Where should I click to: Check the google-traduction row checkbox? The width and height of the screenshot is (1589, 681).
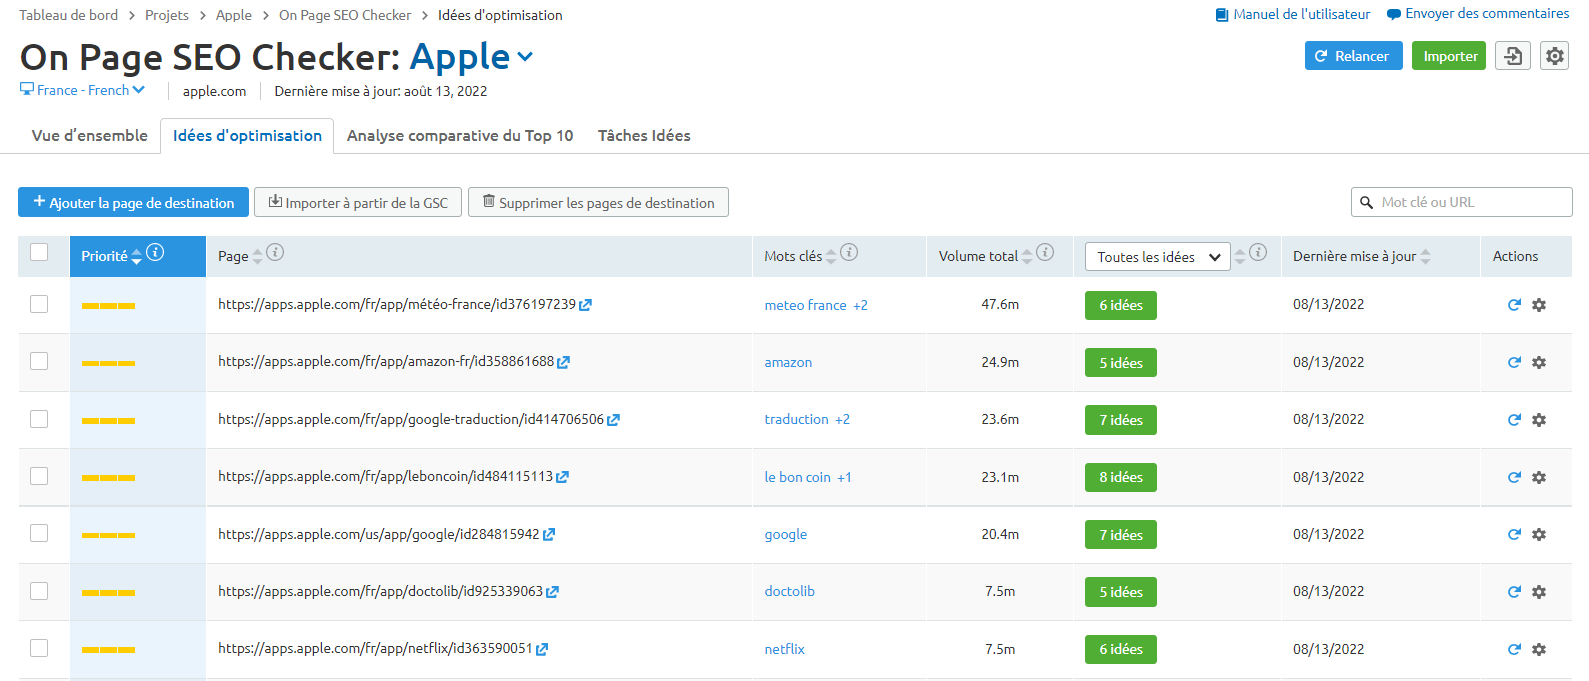pos(39,419)
